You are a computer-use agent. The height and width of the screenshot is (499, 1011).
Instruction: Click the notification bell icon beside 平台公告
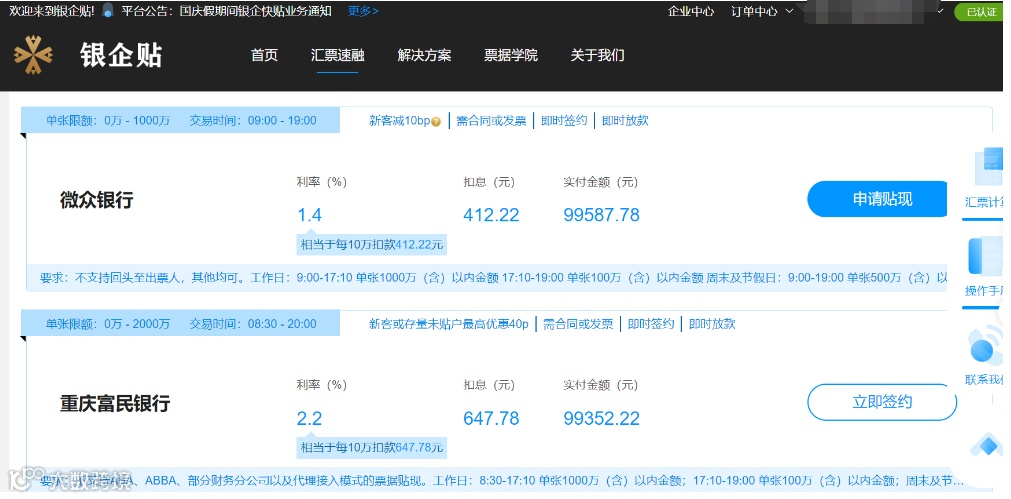[108, 10]
